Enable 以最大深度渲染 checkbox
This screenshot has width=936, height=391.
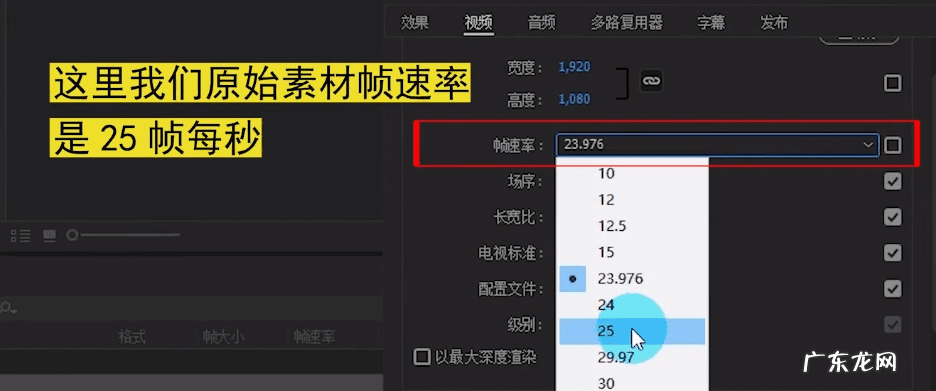click(422, 357)
